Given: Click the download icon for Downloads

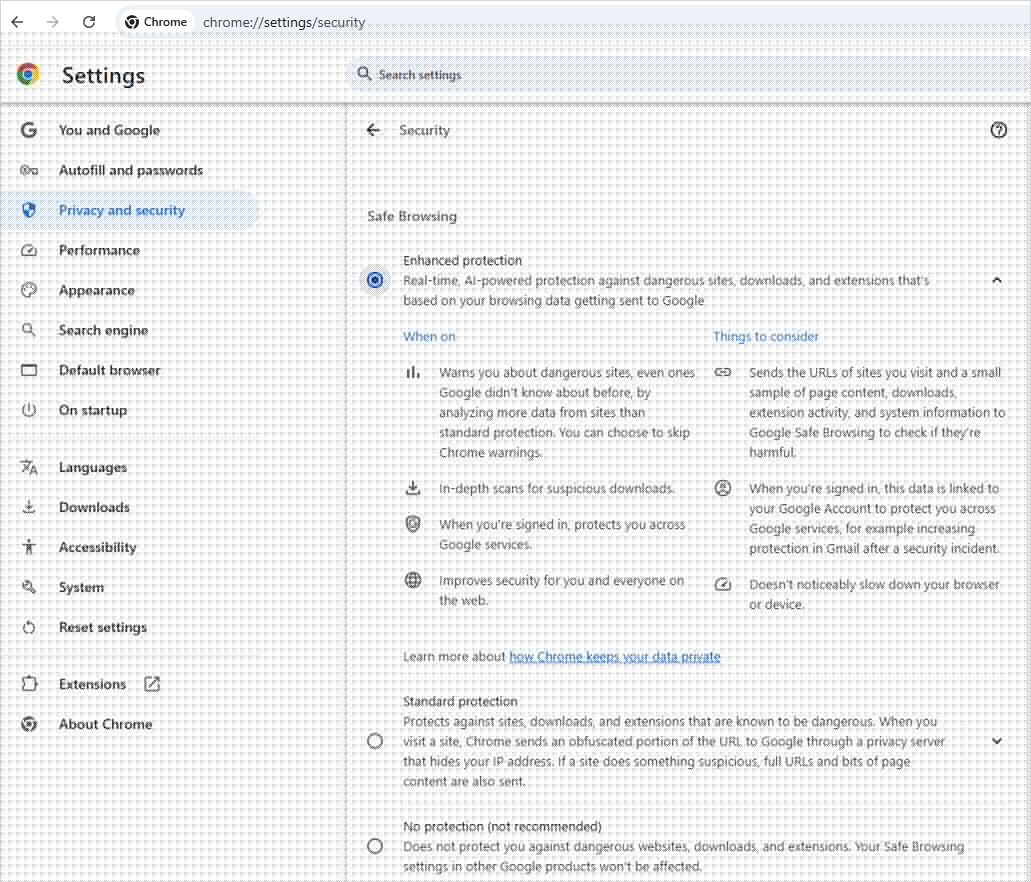Looking at the screenshot, I should [x=29, y=507].
